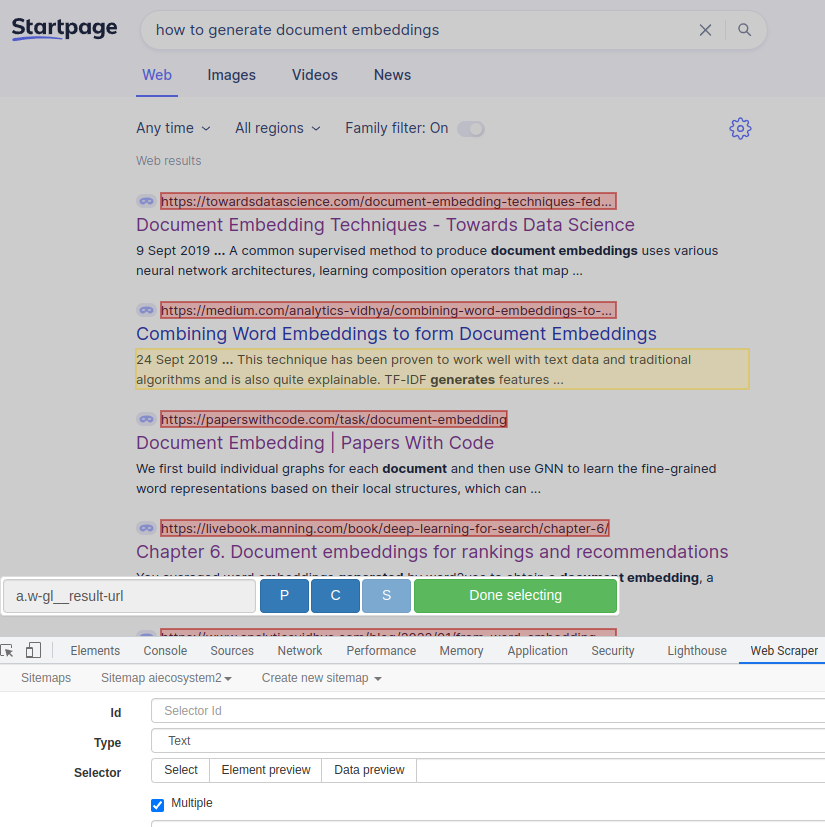Image resolution: width=825 pixels, height=827 pixels.
Task: Open the Network DevTools tab
Action: [x=300, y=651]
